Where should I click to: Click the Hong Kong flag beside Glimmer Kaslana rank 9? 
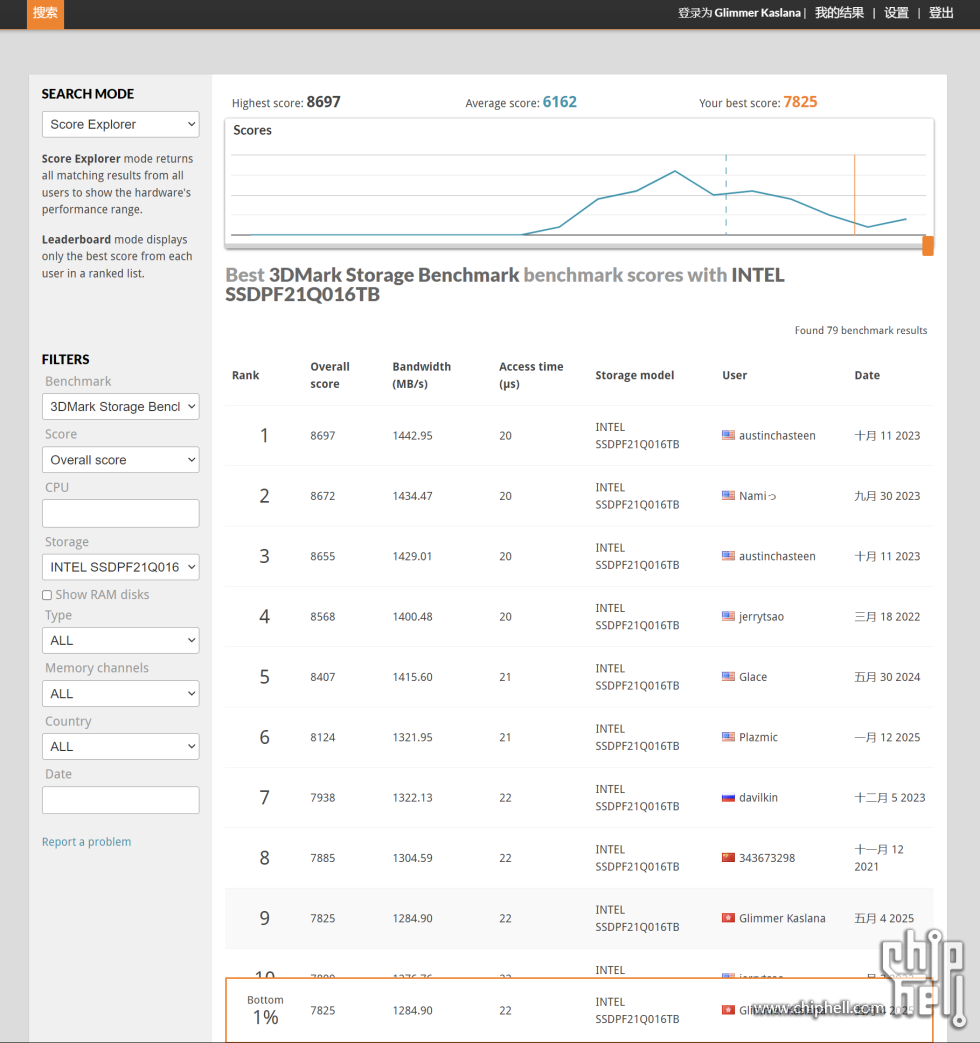[729, 918]
